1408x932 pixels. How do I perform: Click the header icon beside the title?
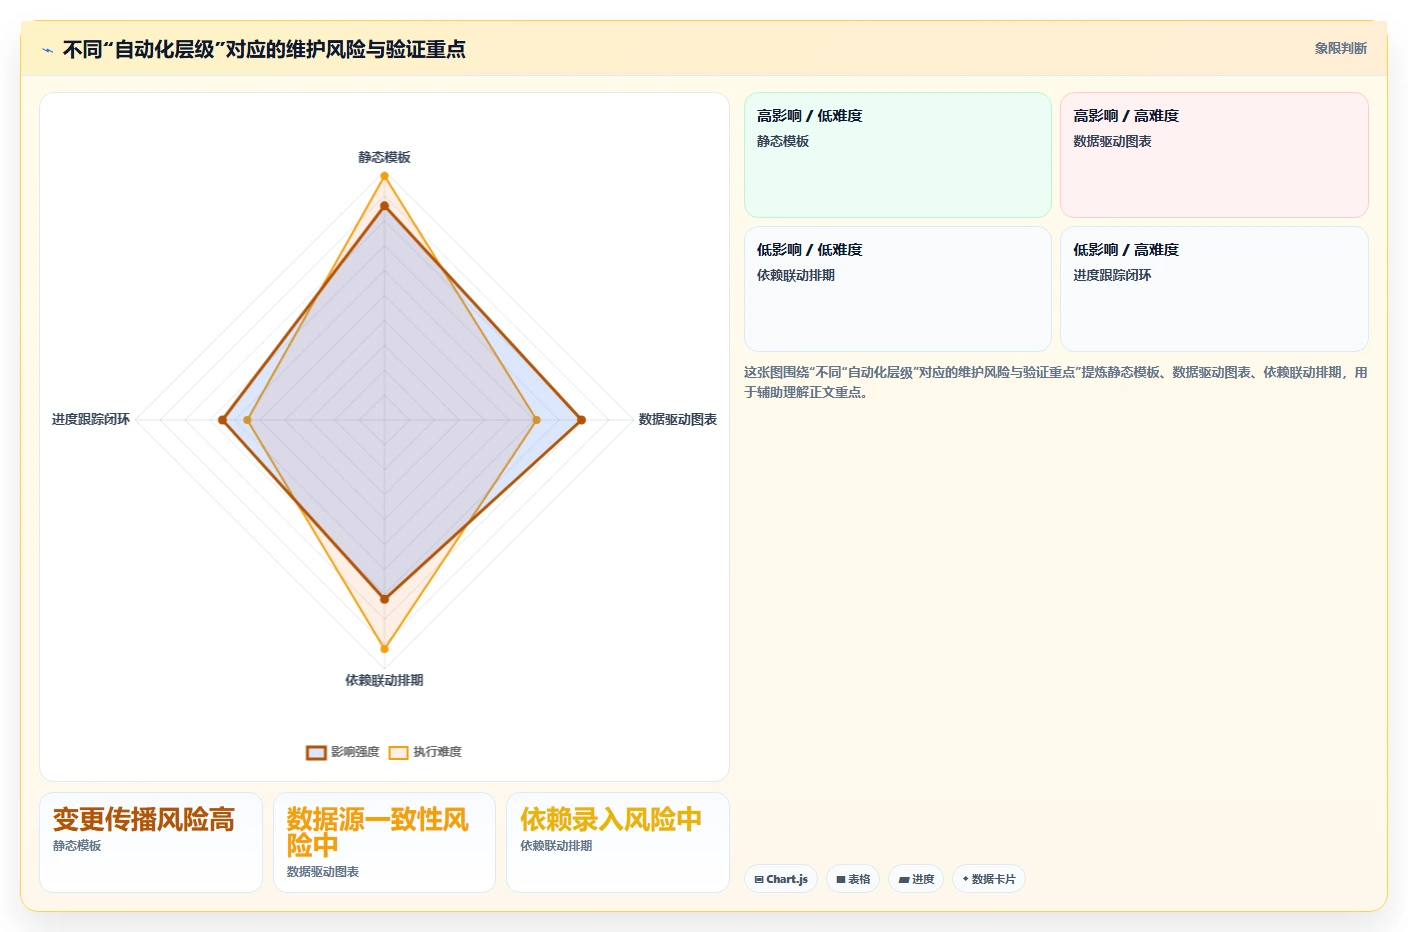tap(47, 50)
